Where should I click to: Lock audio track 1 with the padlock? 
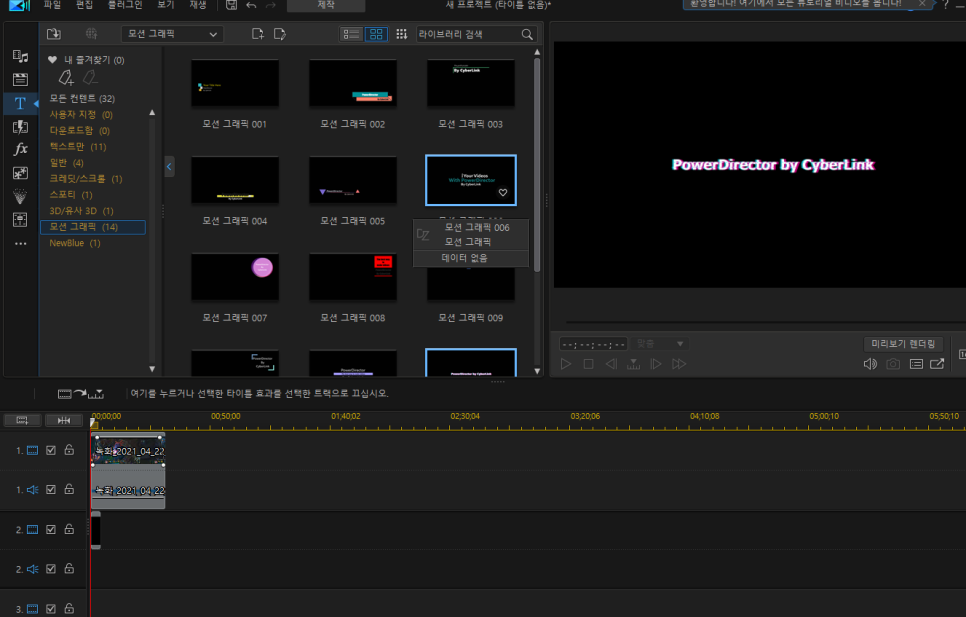tap(69, 489)
